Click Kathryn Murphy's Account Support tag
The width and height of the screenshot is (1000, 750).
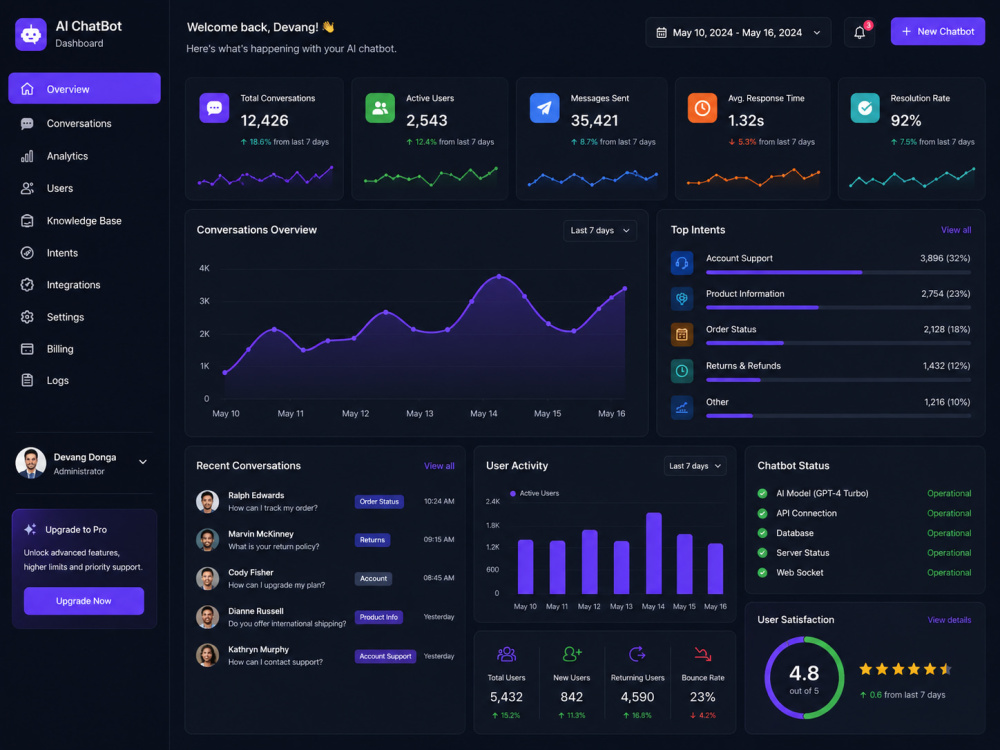(385, 656)
